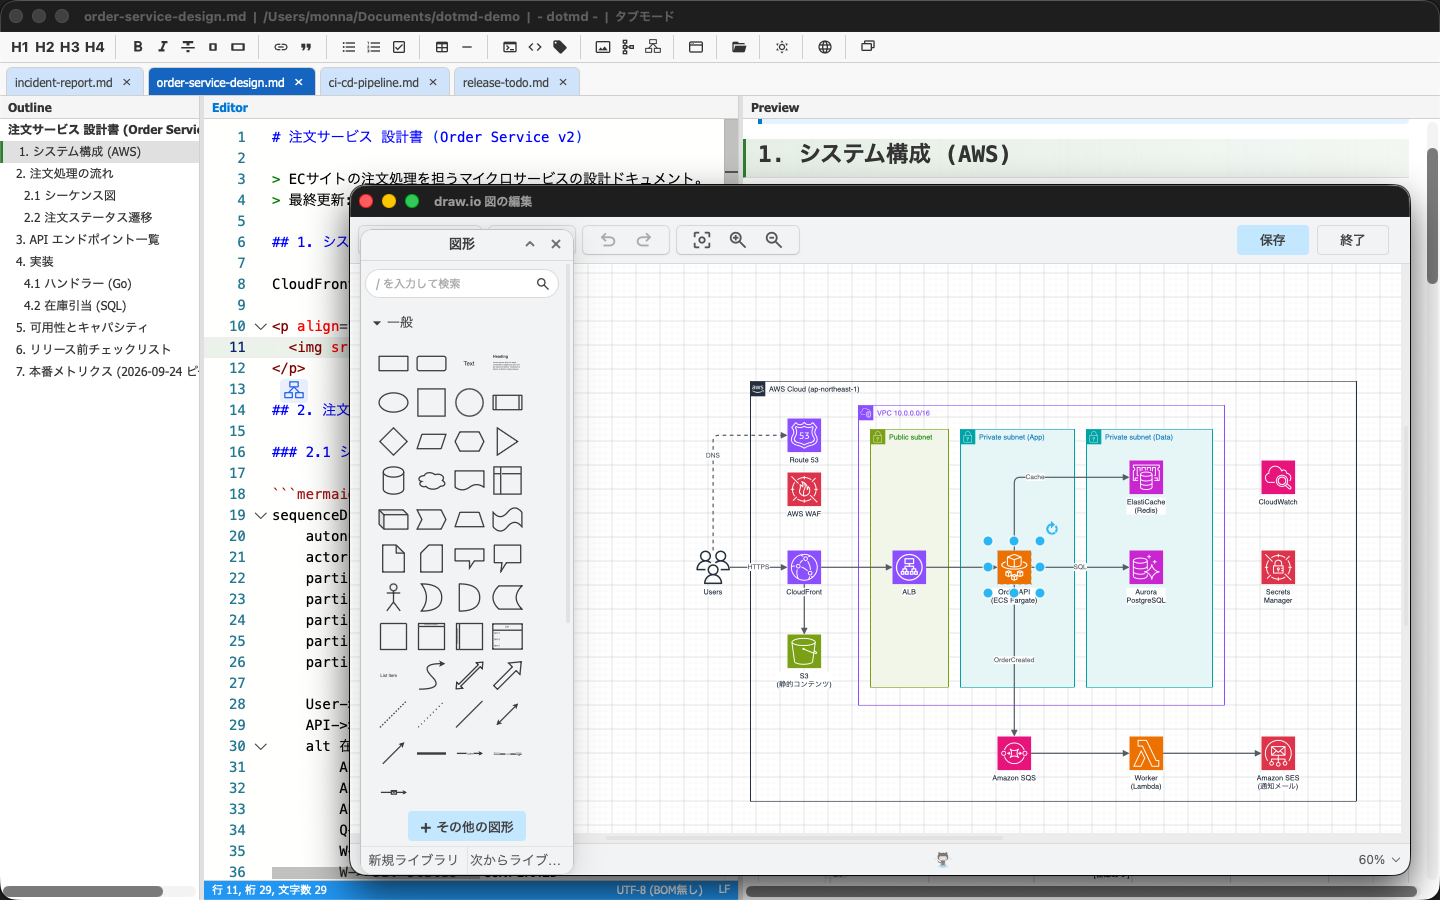
Task: Insert blockquote with the quote icon
Action: (306, 47)
